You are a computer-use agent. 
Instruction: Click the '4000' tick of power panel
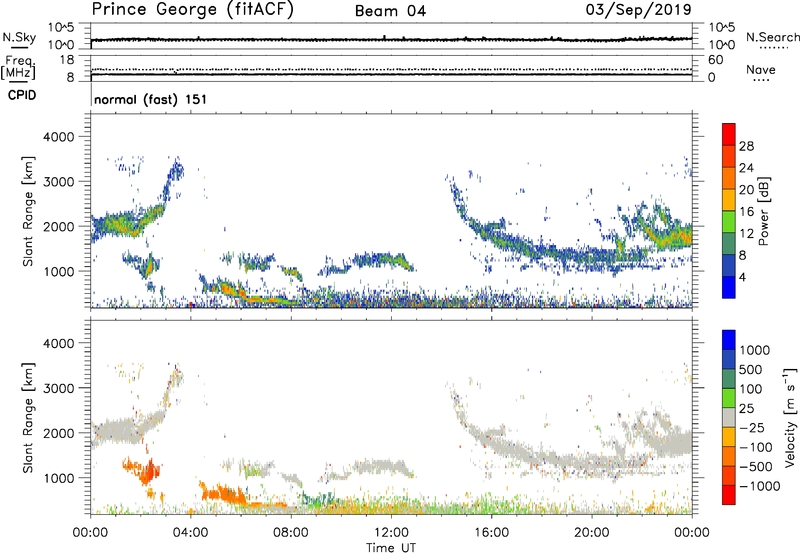(58, 137)
